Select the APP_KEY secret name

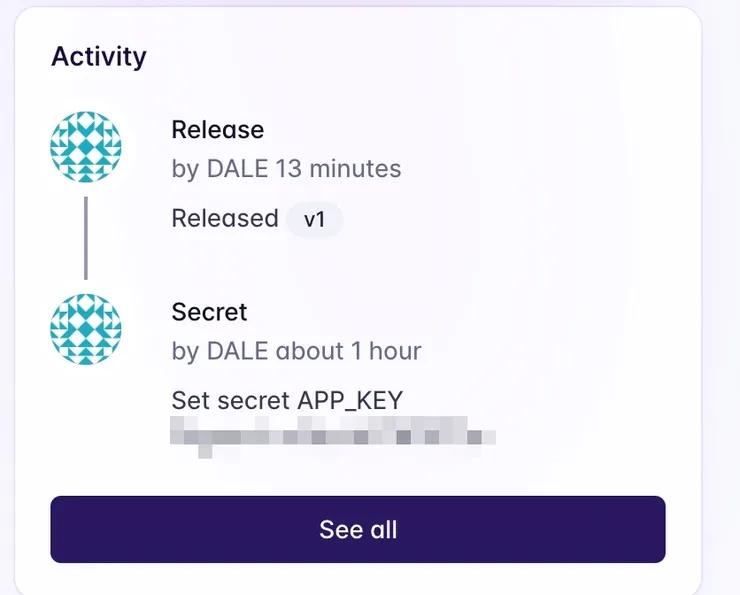[350, 401]
